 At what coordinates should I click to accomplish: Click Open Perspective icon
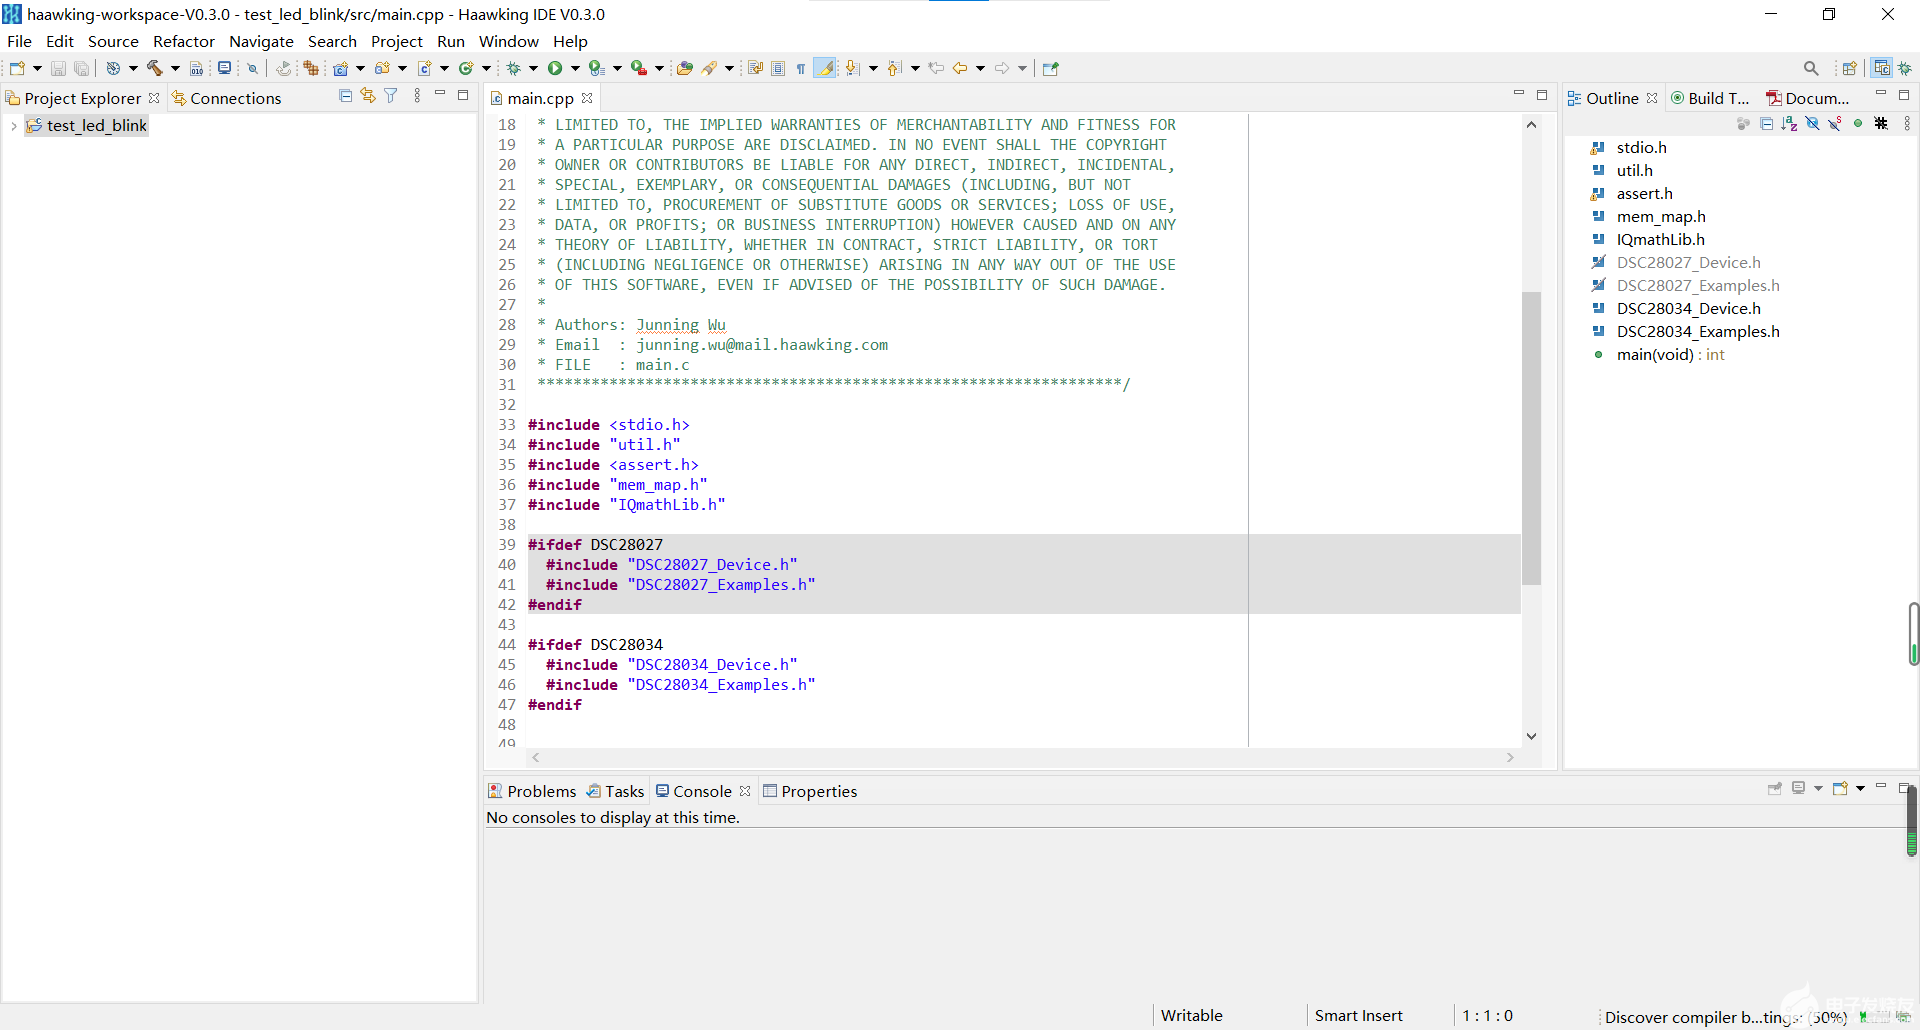point(1849,68)
